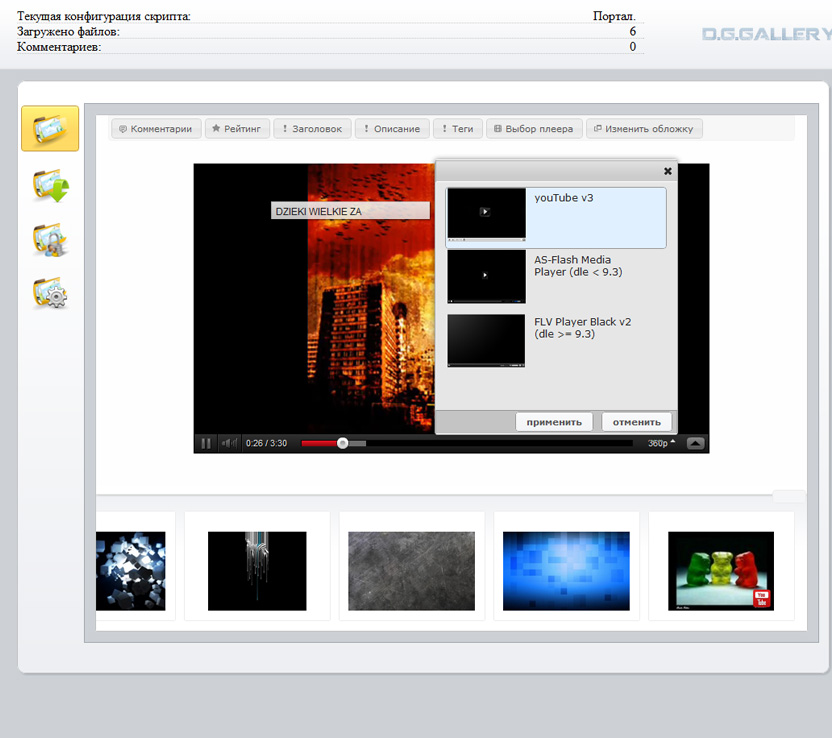
Task: Open the gummy bears YouTube thumbnail
Action: click(721, 571)
